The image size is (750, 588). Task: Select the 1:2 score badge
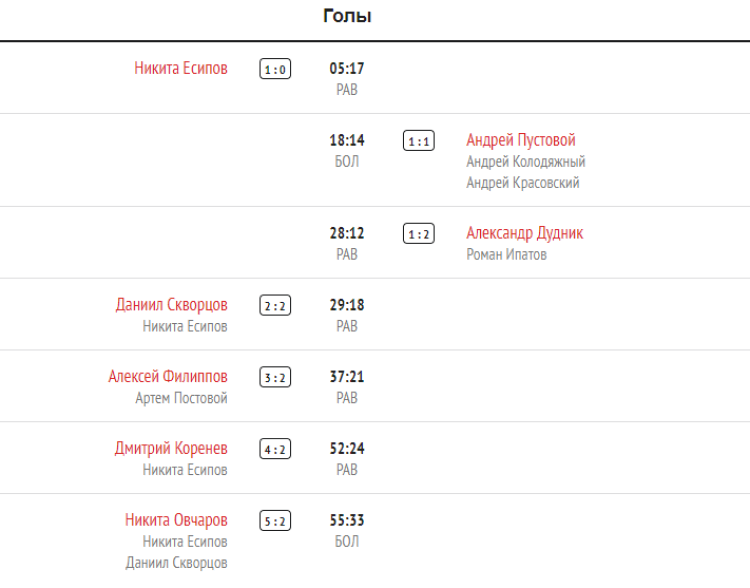[x=418, y=234]
